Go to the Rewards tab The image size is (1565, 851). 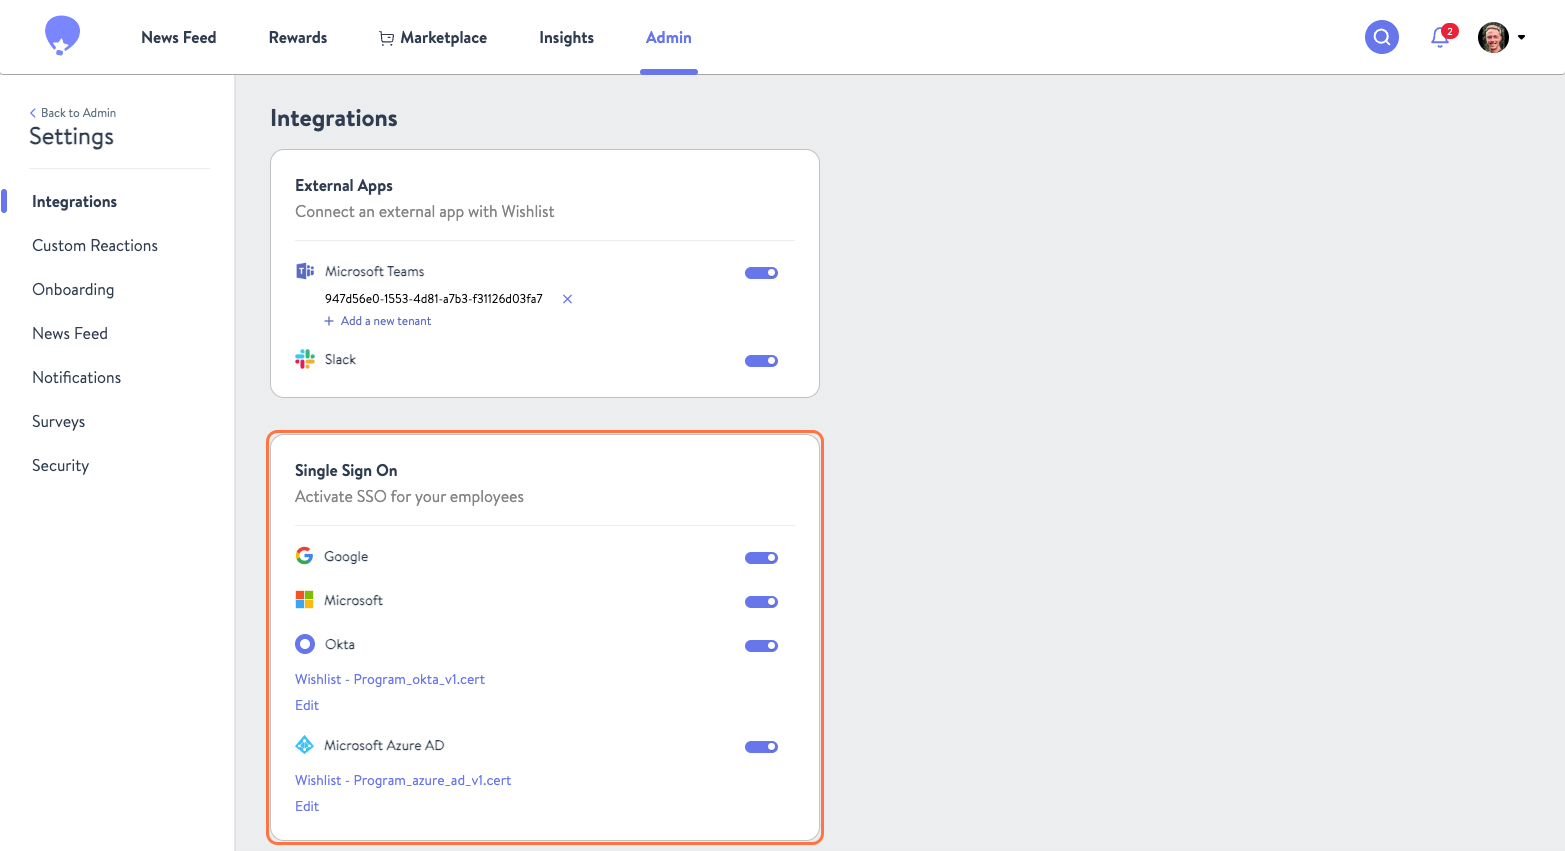(x=298, y=37)
